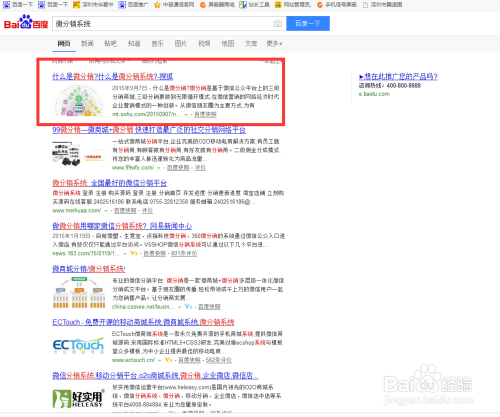This screenshot has width=500, height=417.
Task: Select the 网页 tab
Action: point(64,44)
